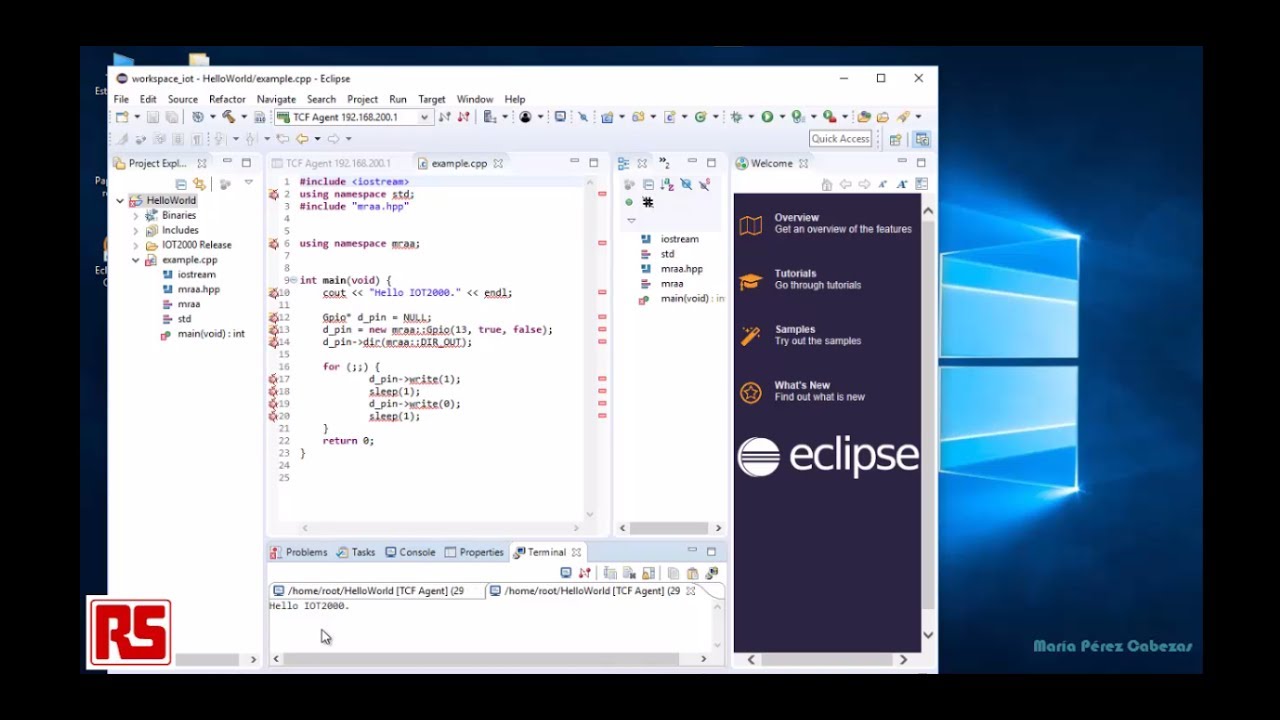
Task: Click Link with Editor in Project Explorer
Action: (x=199, y=184)
